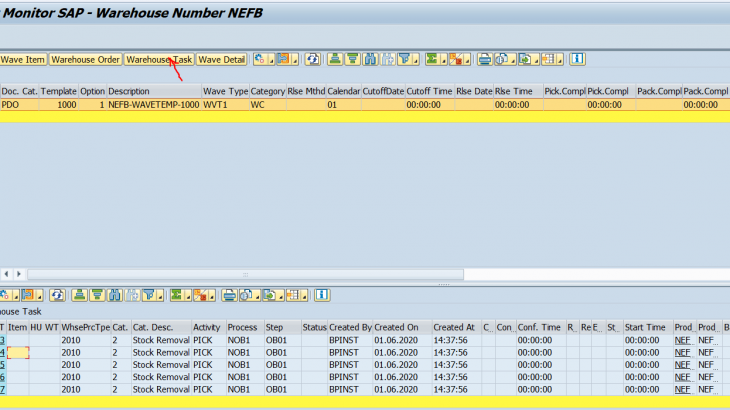Screen dimensions: 730x410
Task: Open warehouse task link ending in 3
Action: (x=2, y=340)
